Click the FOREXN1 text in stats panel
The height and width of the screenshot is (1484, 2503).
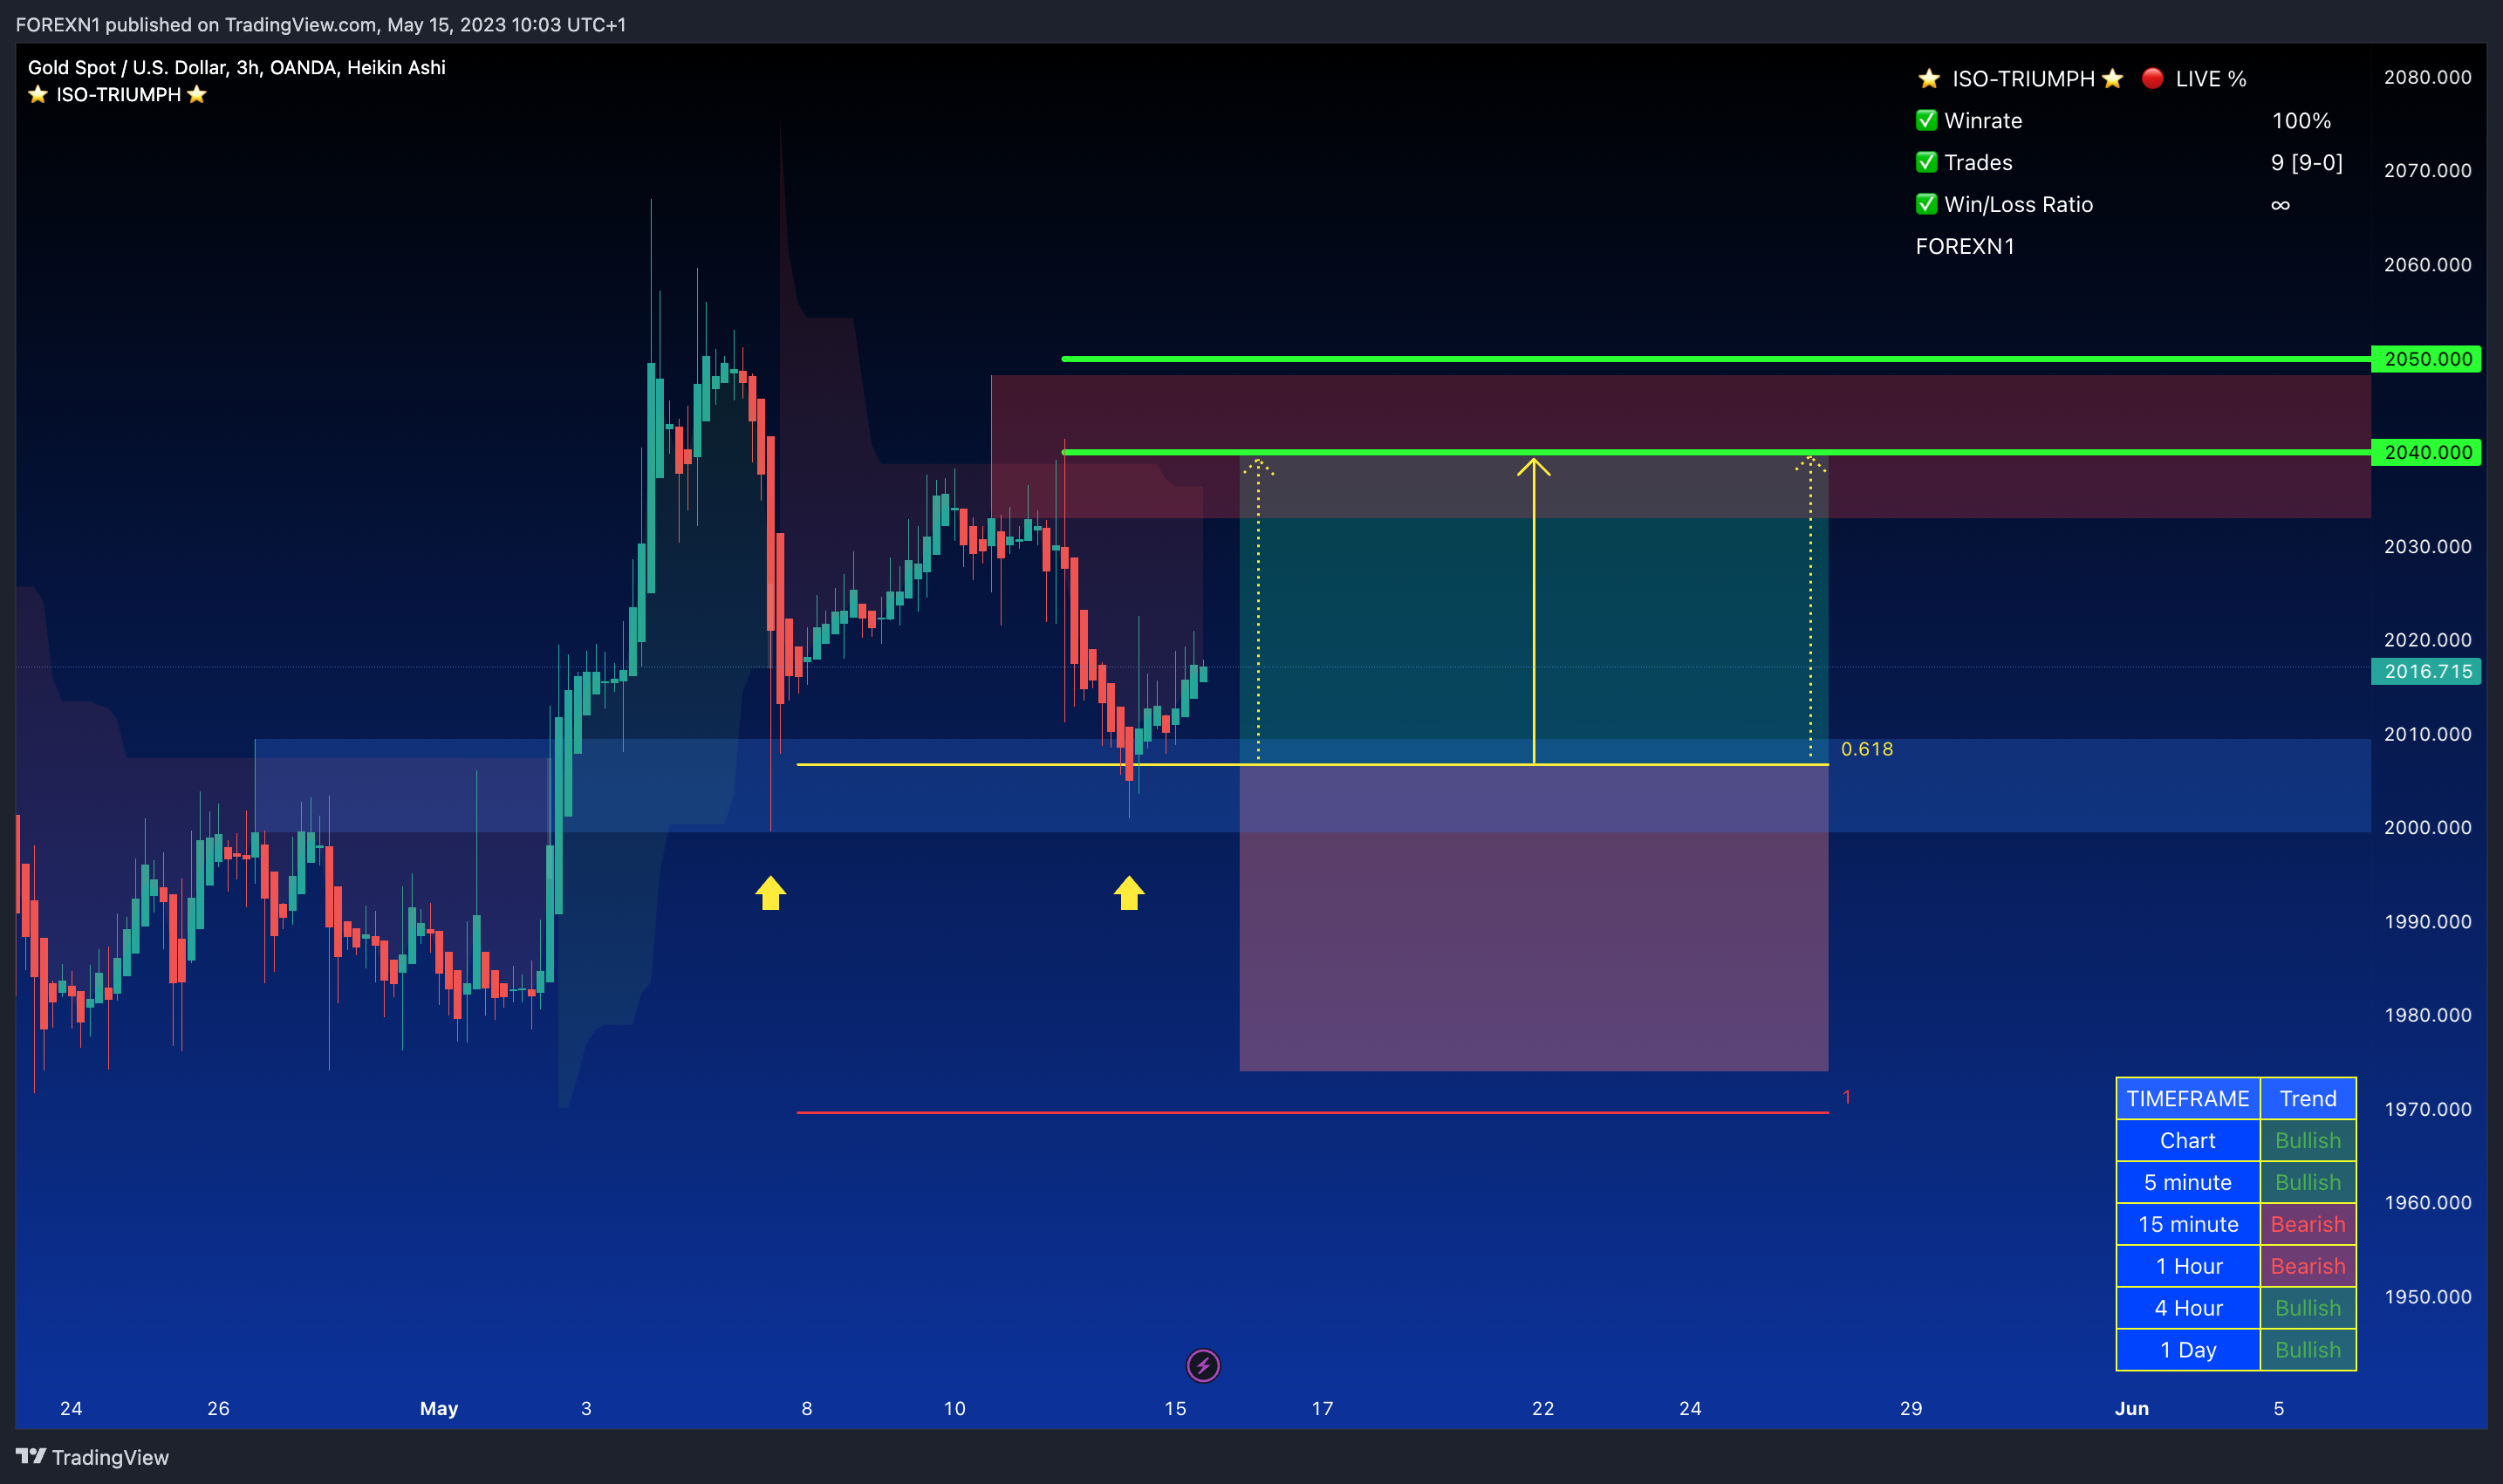coord(1965,246)
